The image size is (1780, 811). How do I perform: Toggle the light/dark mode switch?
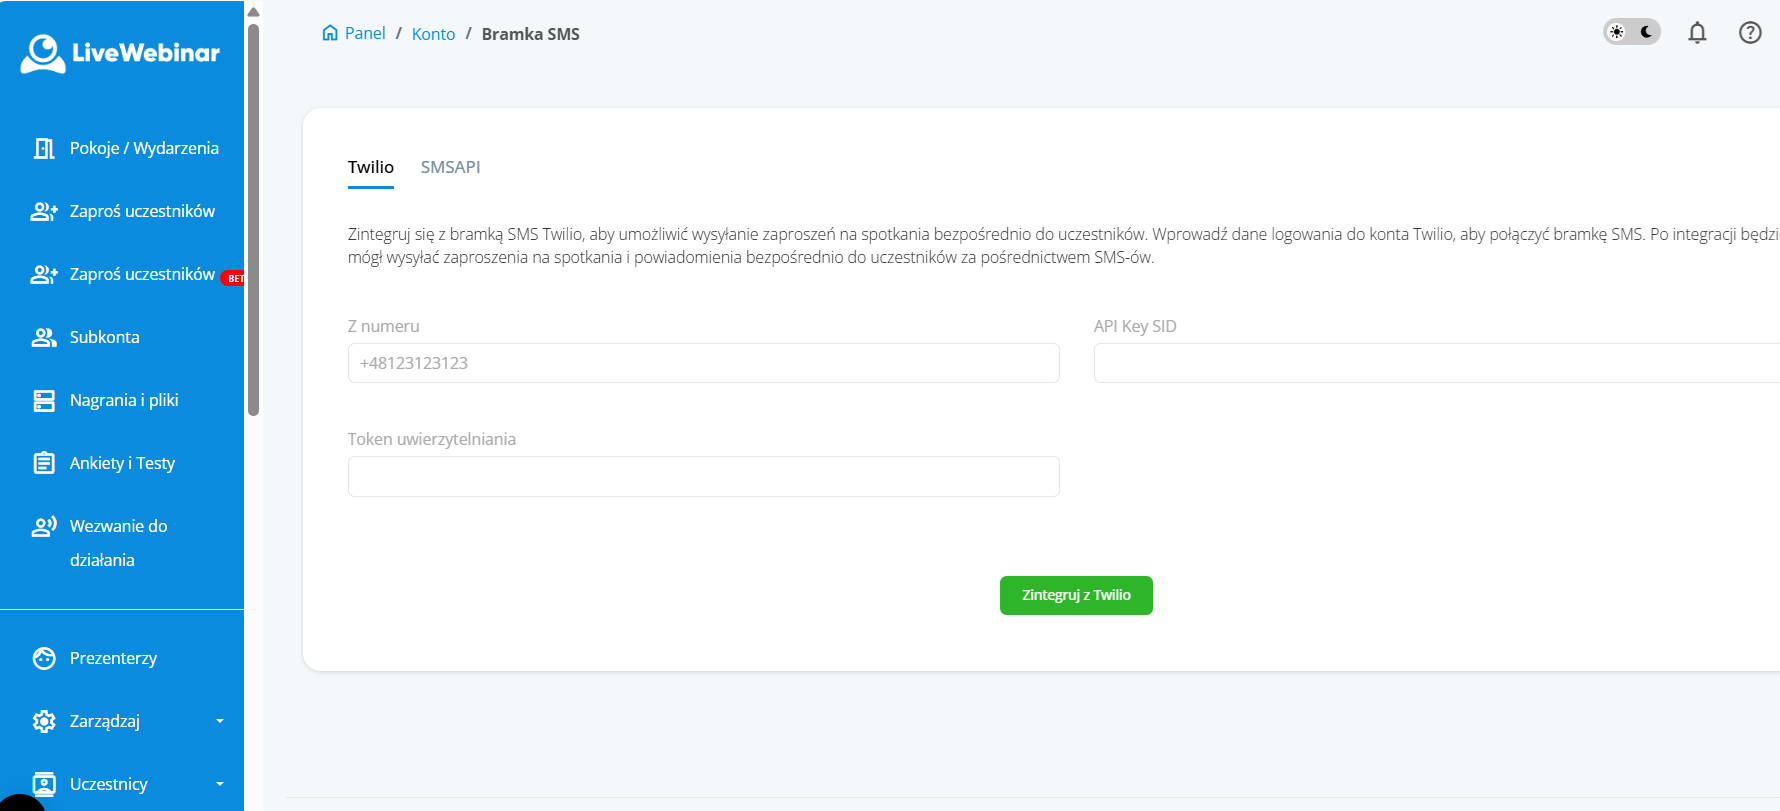[x=1631, y=32]
